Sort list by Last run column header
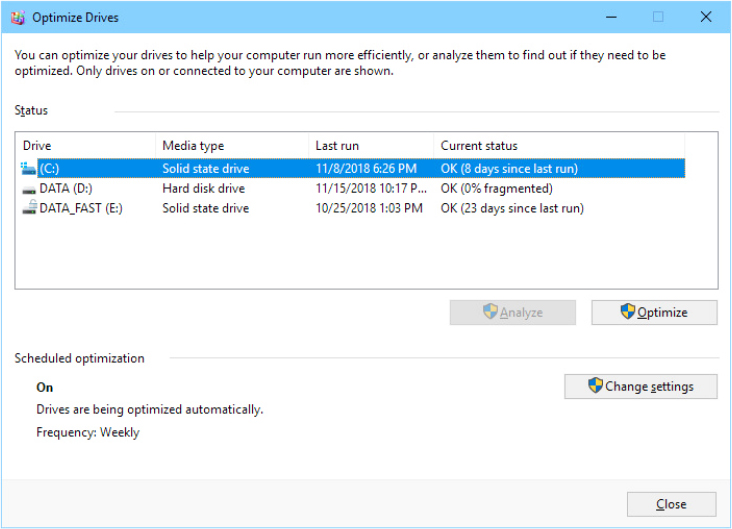Viewport: 732px width, 529px height. point(370,146)
